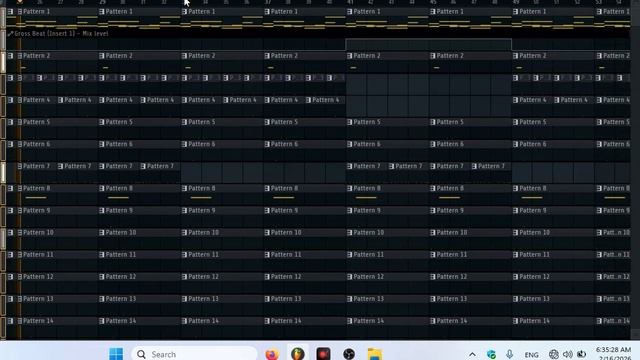Click the security shield tray icon
Image resolution: width=640 pixels, height=360 pixels.
click(x=491, y=354)
